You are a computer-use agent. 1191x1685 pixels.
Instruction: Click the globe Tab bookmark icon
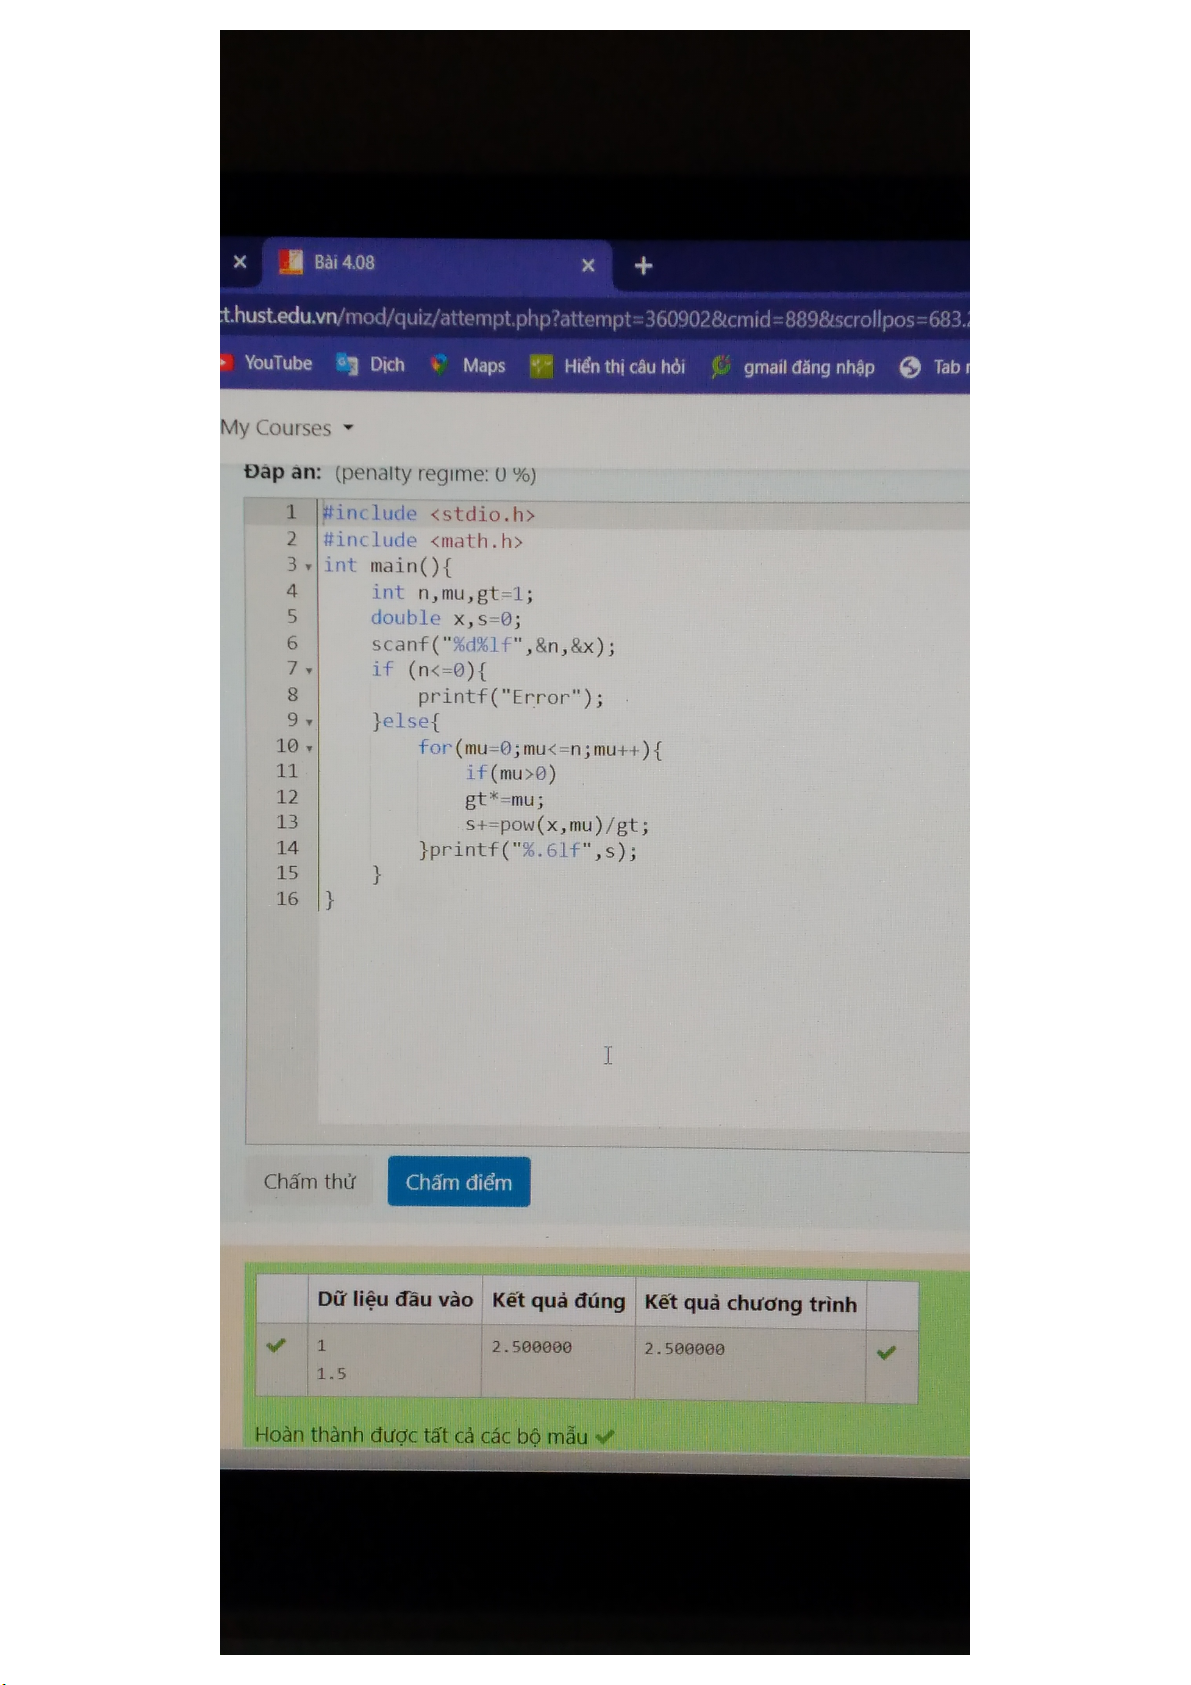point(910,368)
